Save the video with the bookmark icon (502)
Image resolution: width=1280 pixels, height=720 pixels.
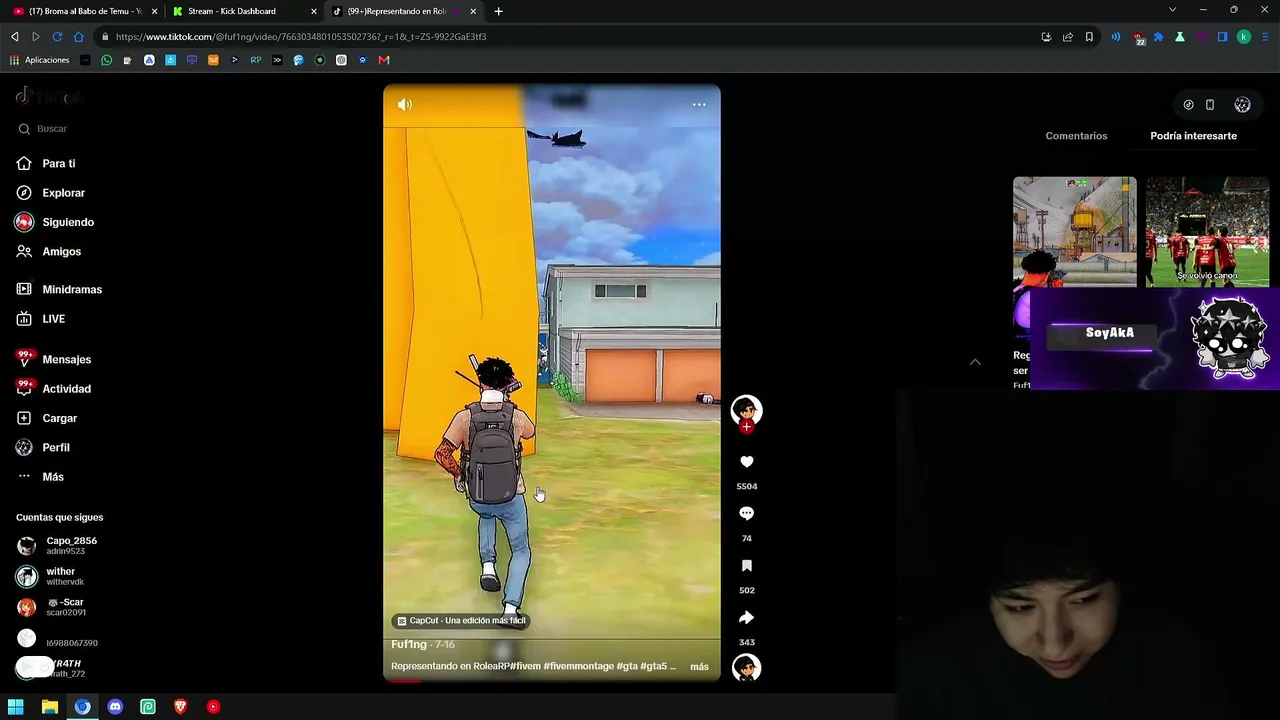click(x=746, y=566)
